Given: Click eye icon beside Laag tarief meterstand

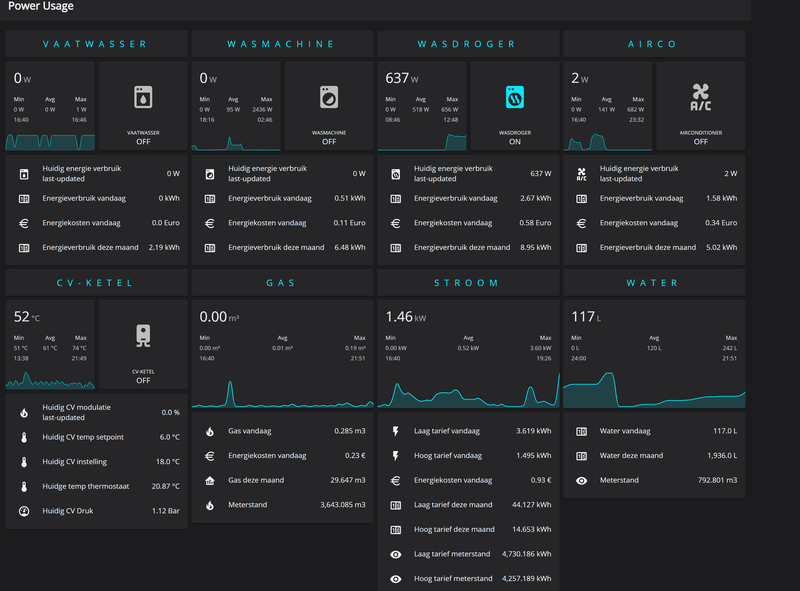Looking at the screenshot, I should coord(395,554).
